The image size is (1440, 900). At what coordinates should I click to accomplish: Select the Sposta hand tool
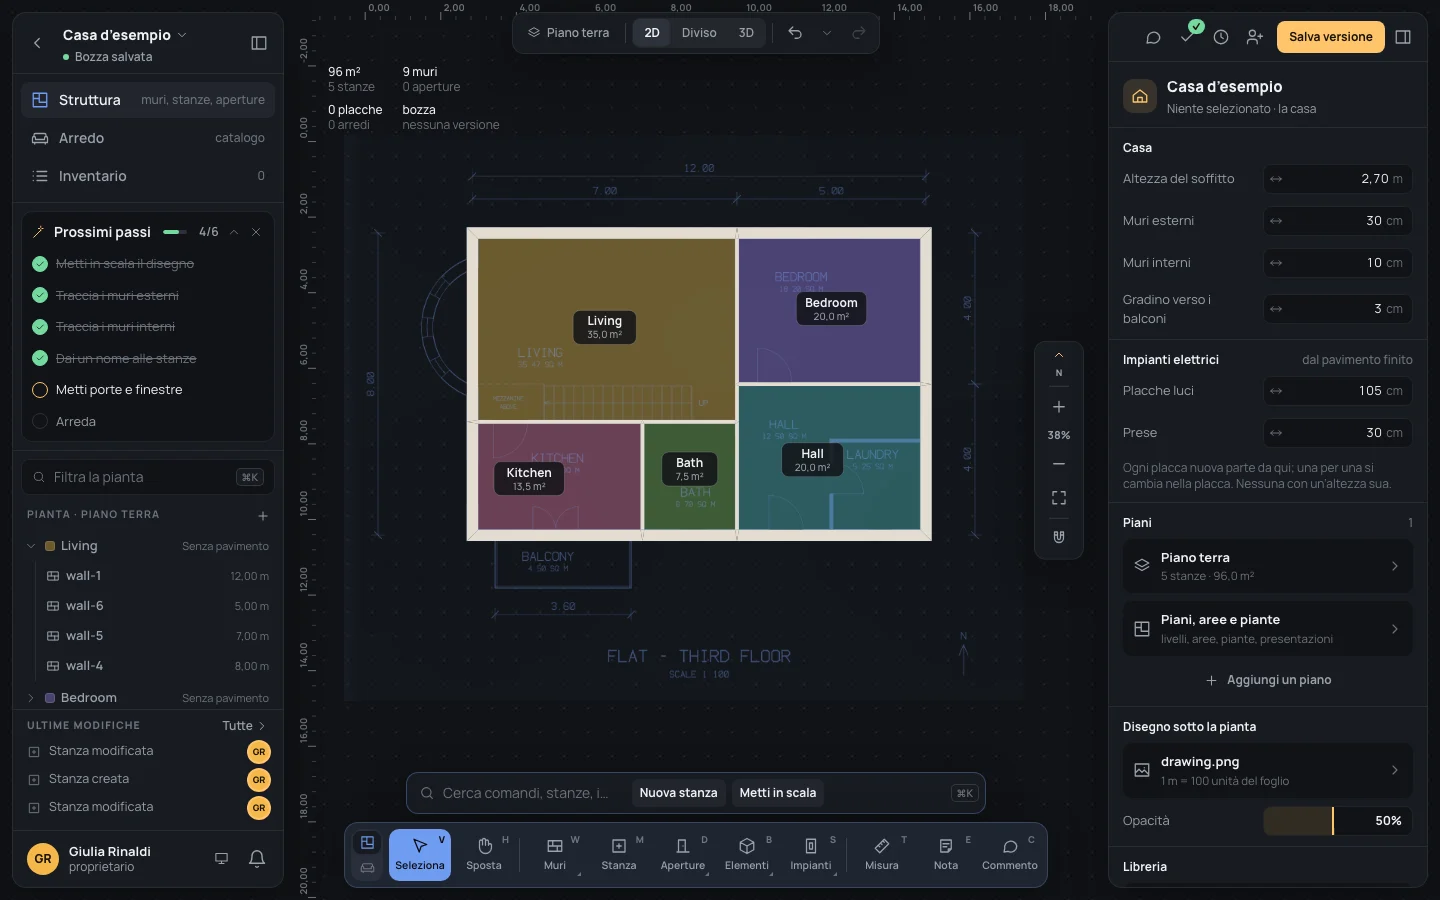[484, 855]
